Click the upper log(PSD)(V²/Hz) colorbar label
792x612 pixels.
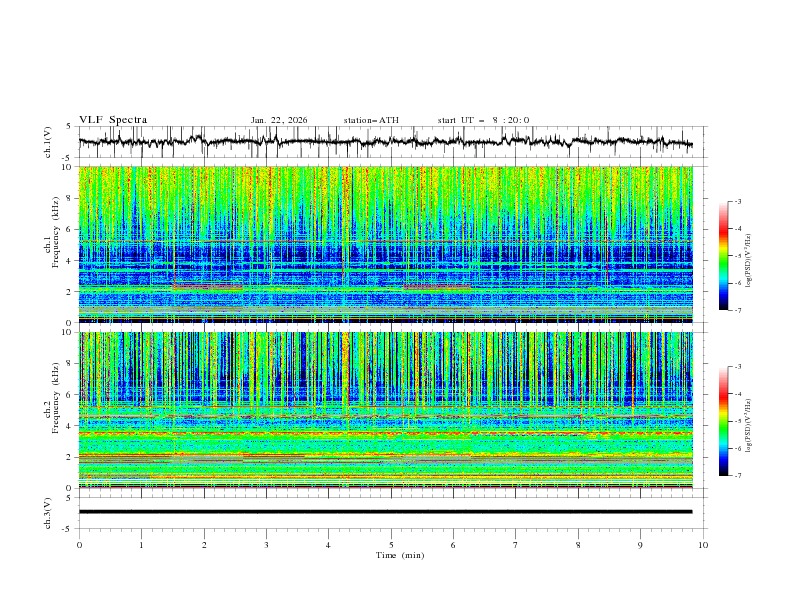(748, 261)
